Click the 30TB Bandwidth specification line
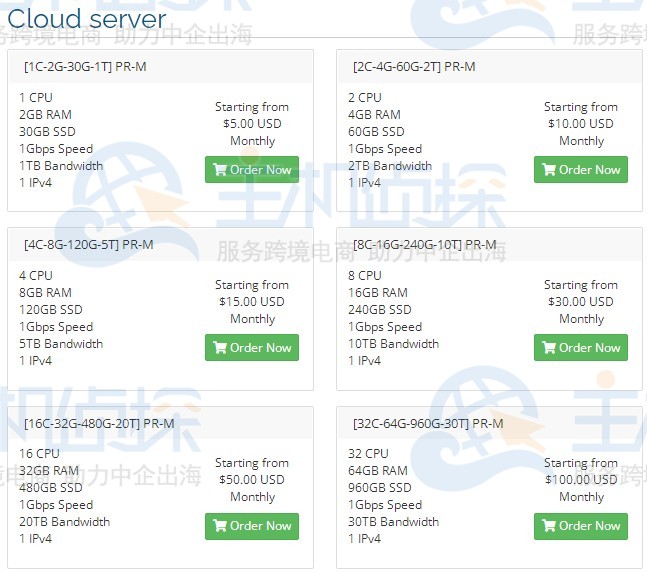 393,522
